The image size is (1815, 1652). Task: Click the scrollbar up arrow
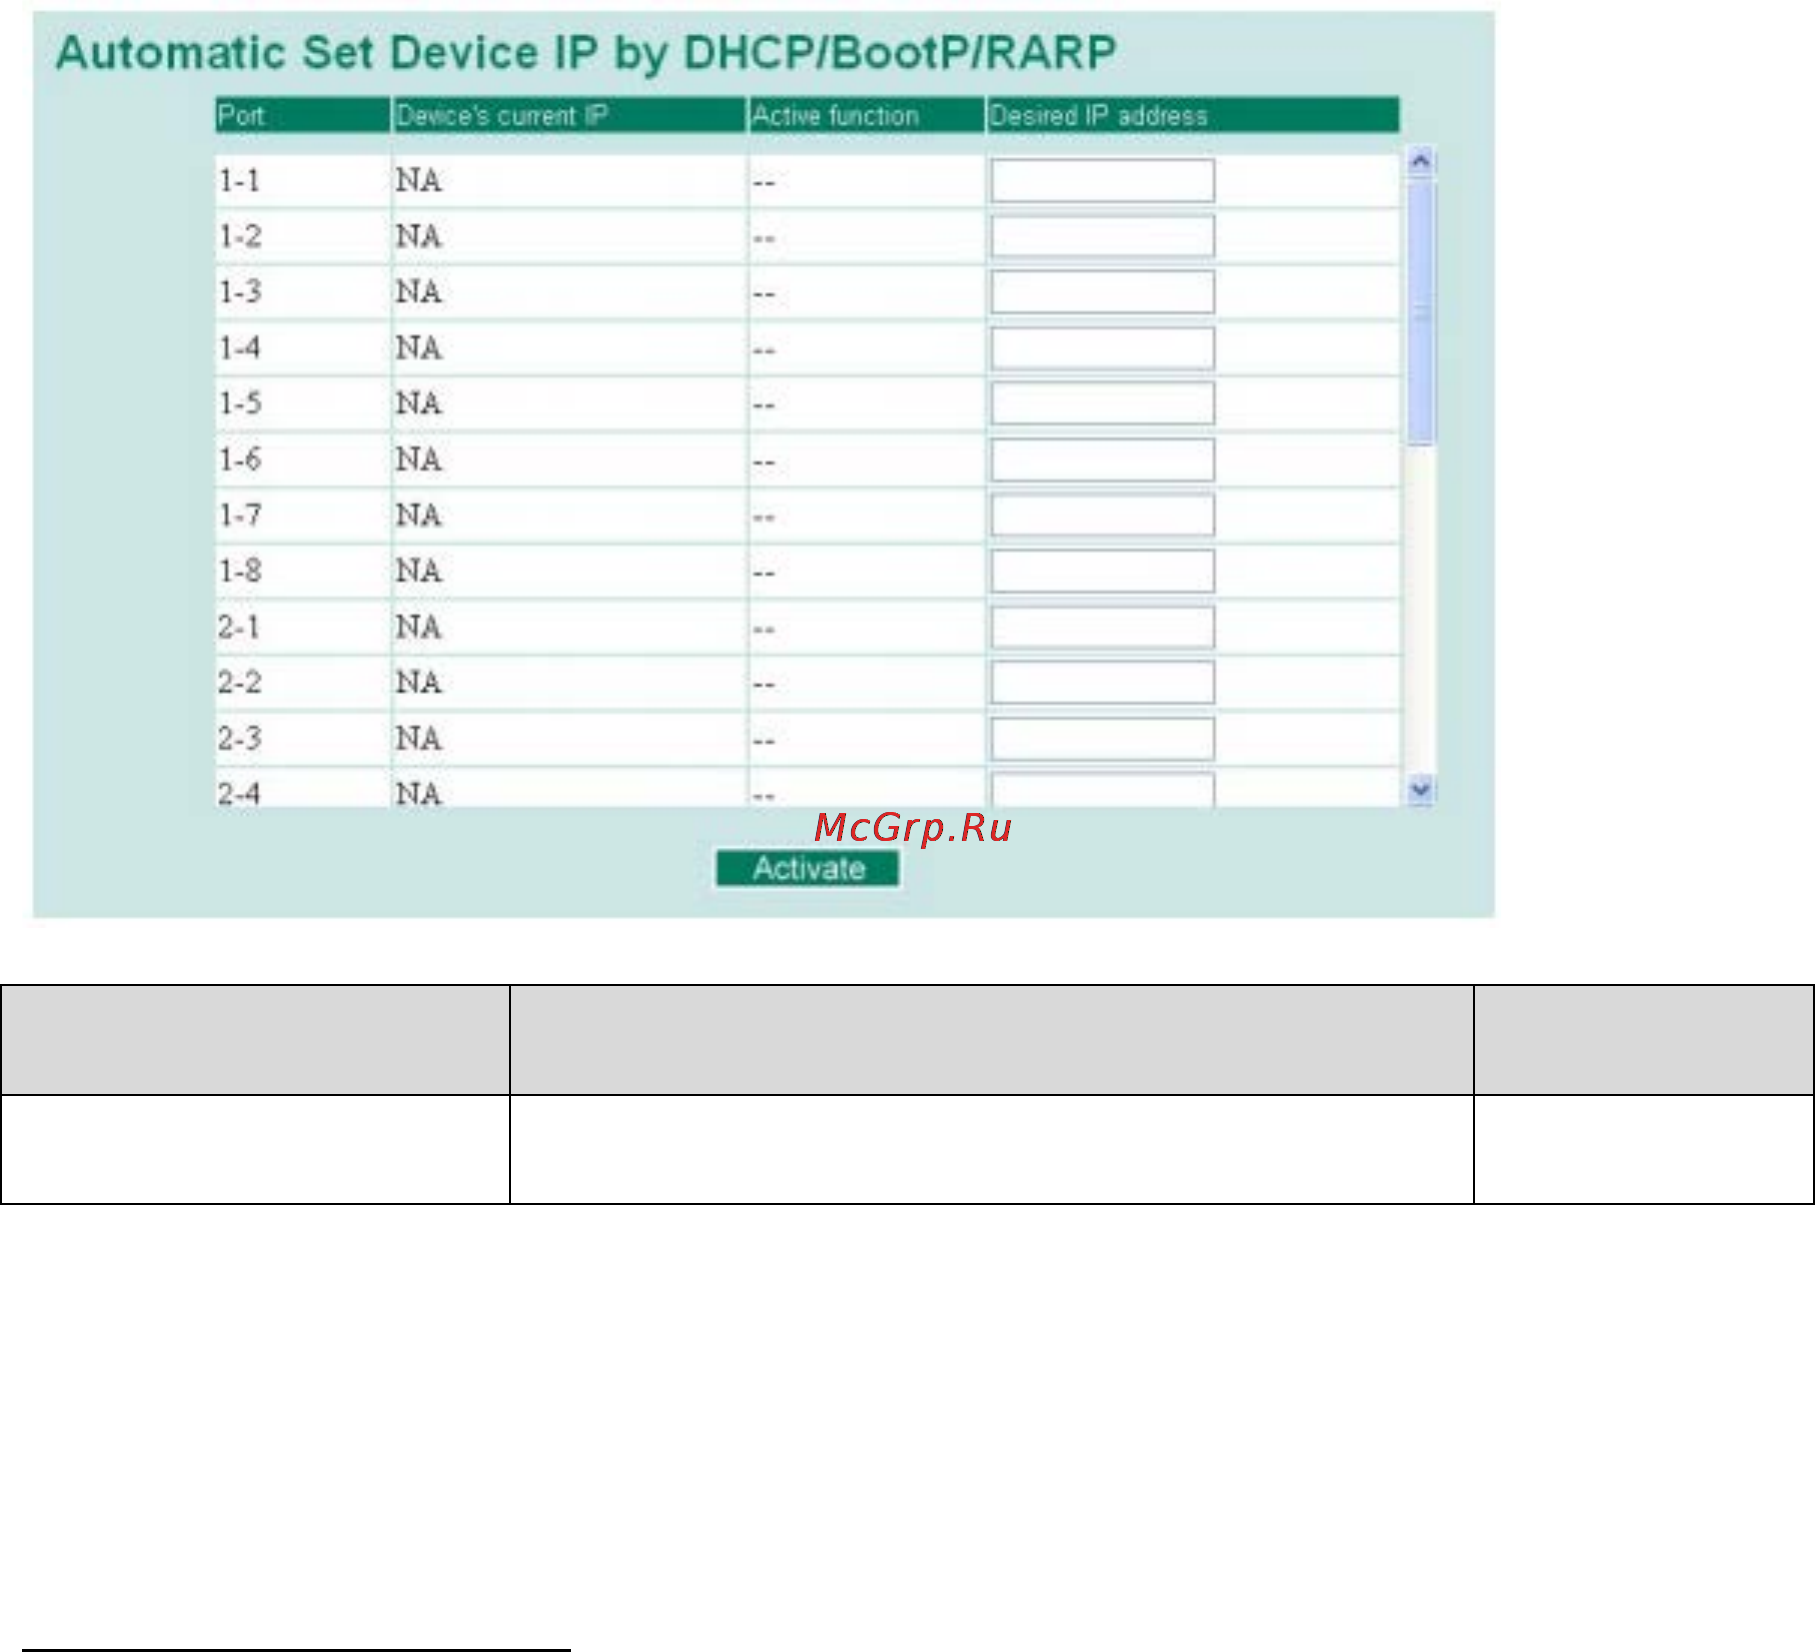pyautogui.click(x=1420, y=163)
